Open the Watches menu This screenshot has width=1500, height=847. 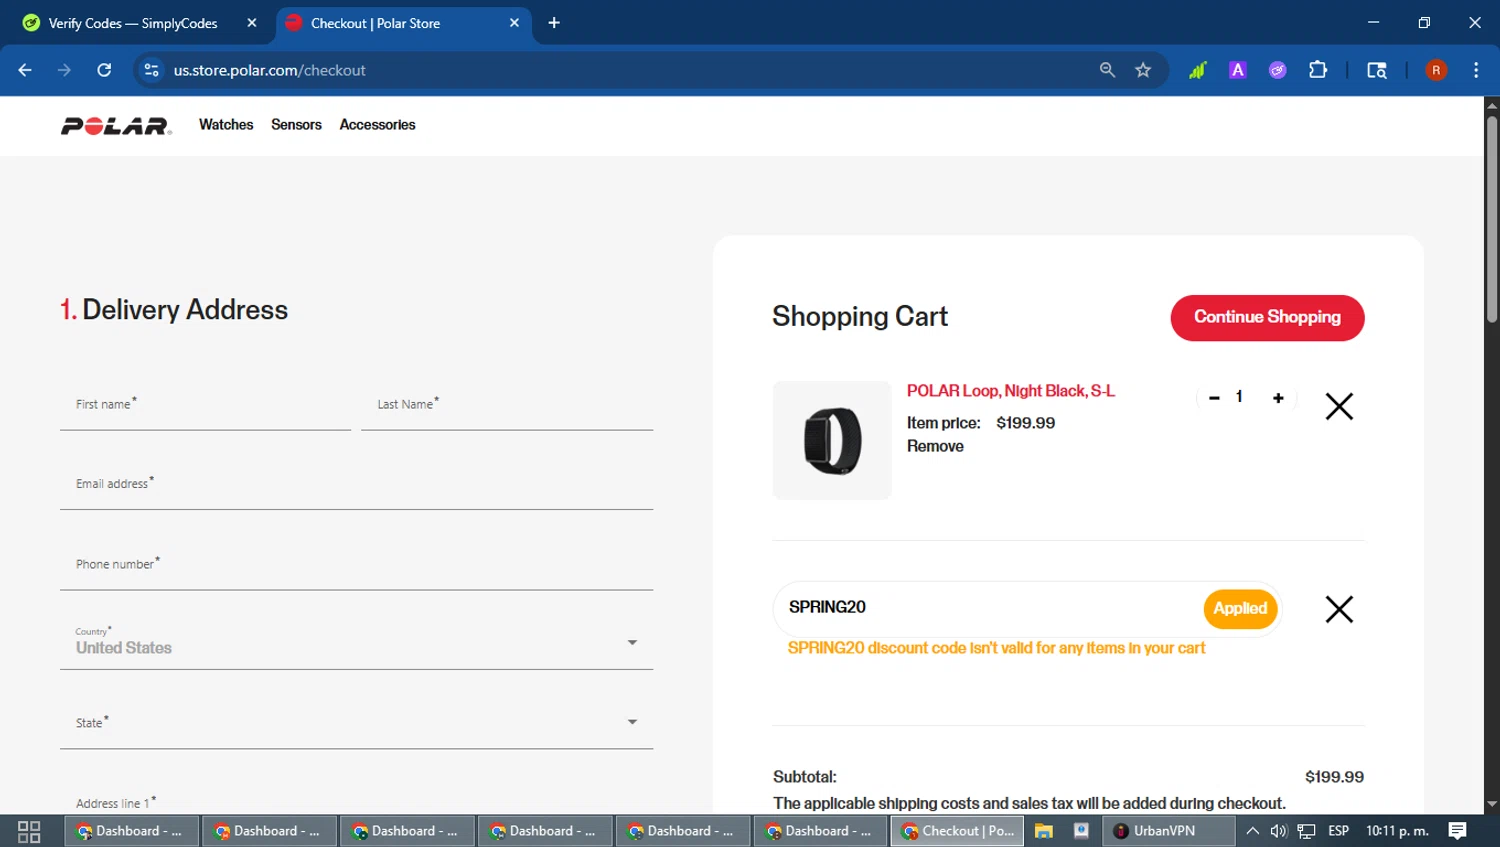tap(226, 125)
